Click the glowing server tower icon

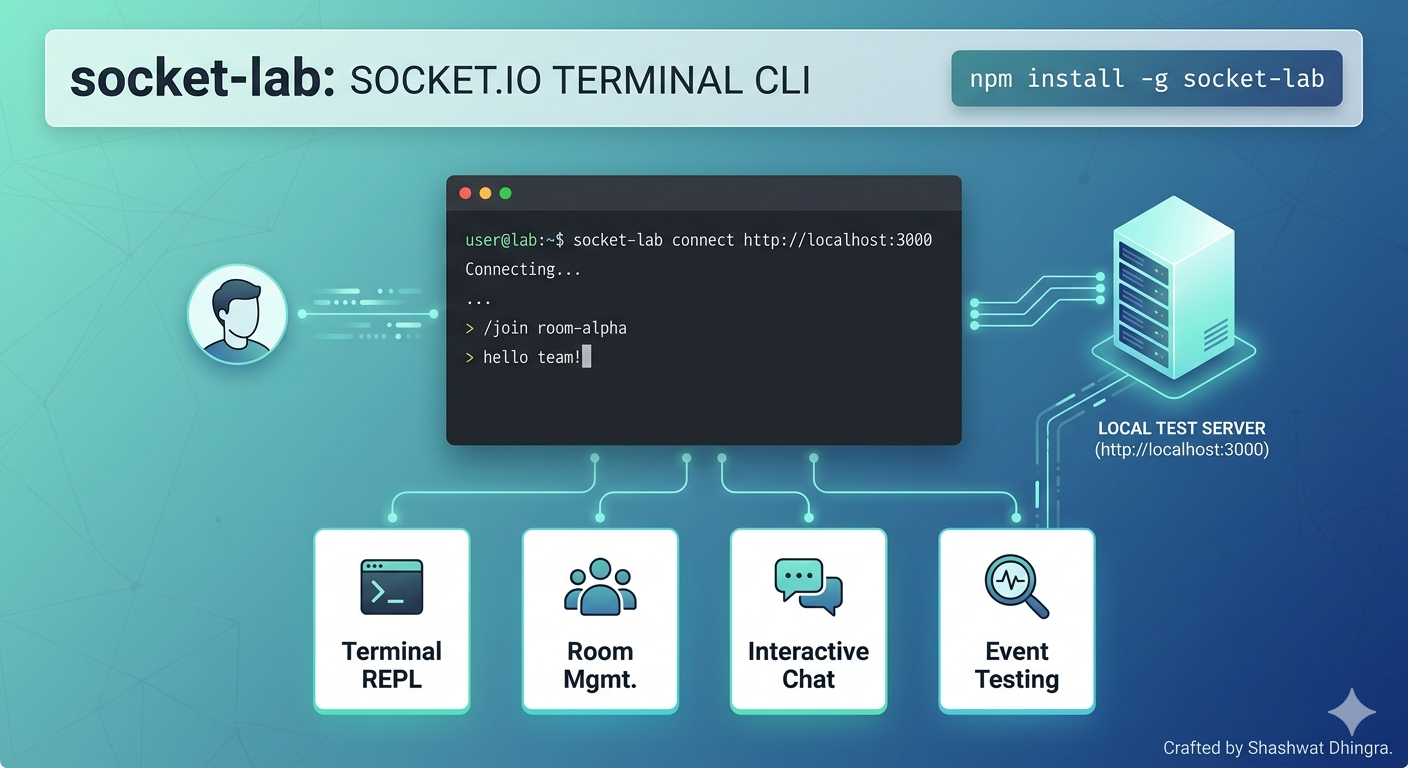pos(1173,287)
